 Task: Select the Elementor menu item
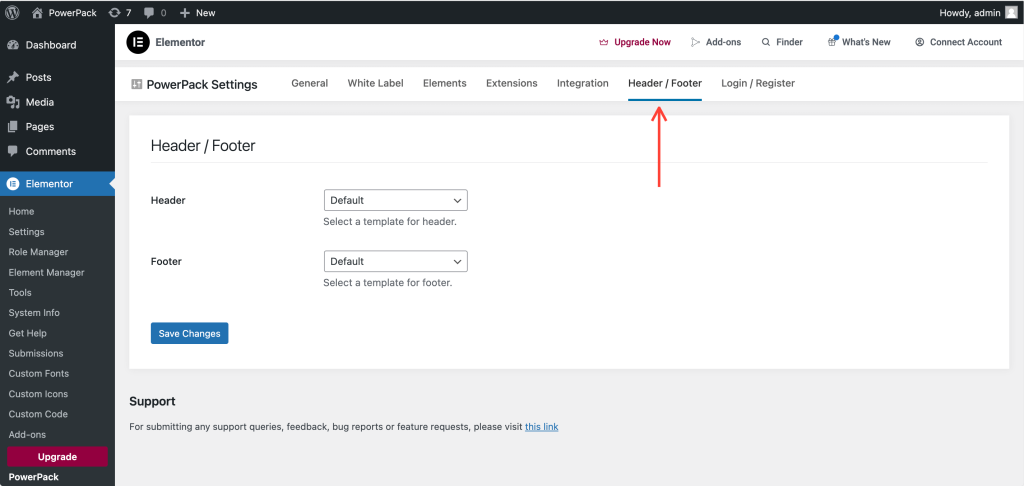[x=57, y=184]
